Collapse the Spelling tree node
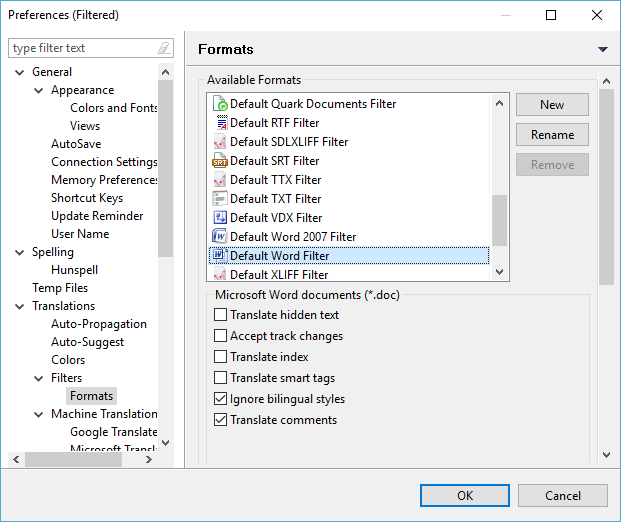 [x=19, y=253]
